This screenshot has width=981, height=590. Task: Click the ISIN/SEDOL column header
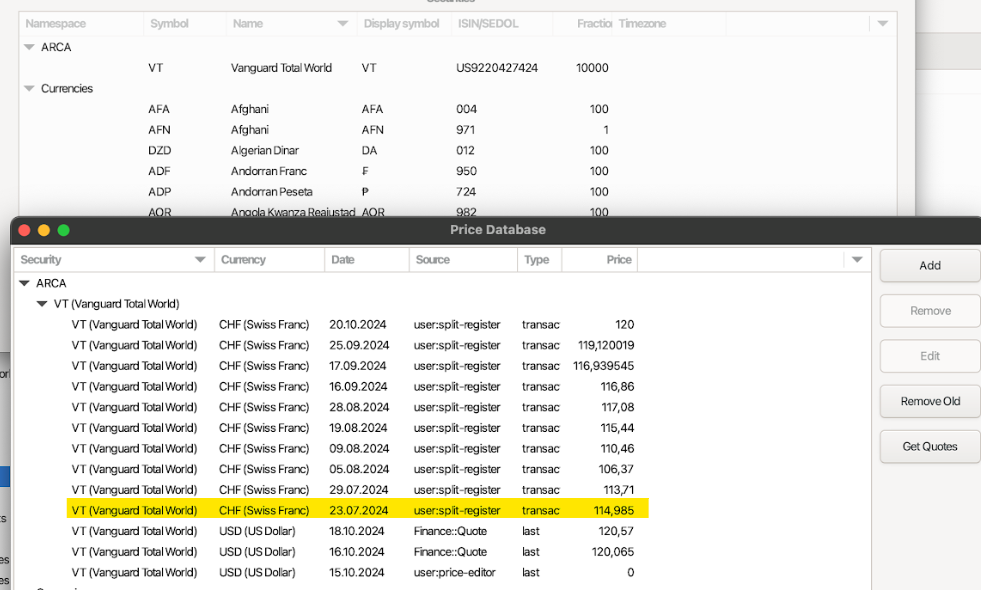[x=502, y=24]
